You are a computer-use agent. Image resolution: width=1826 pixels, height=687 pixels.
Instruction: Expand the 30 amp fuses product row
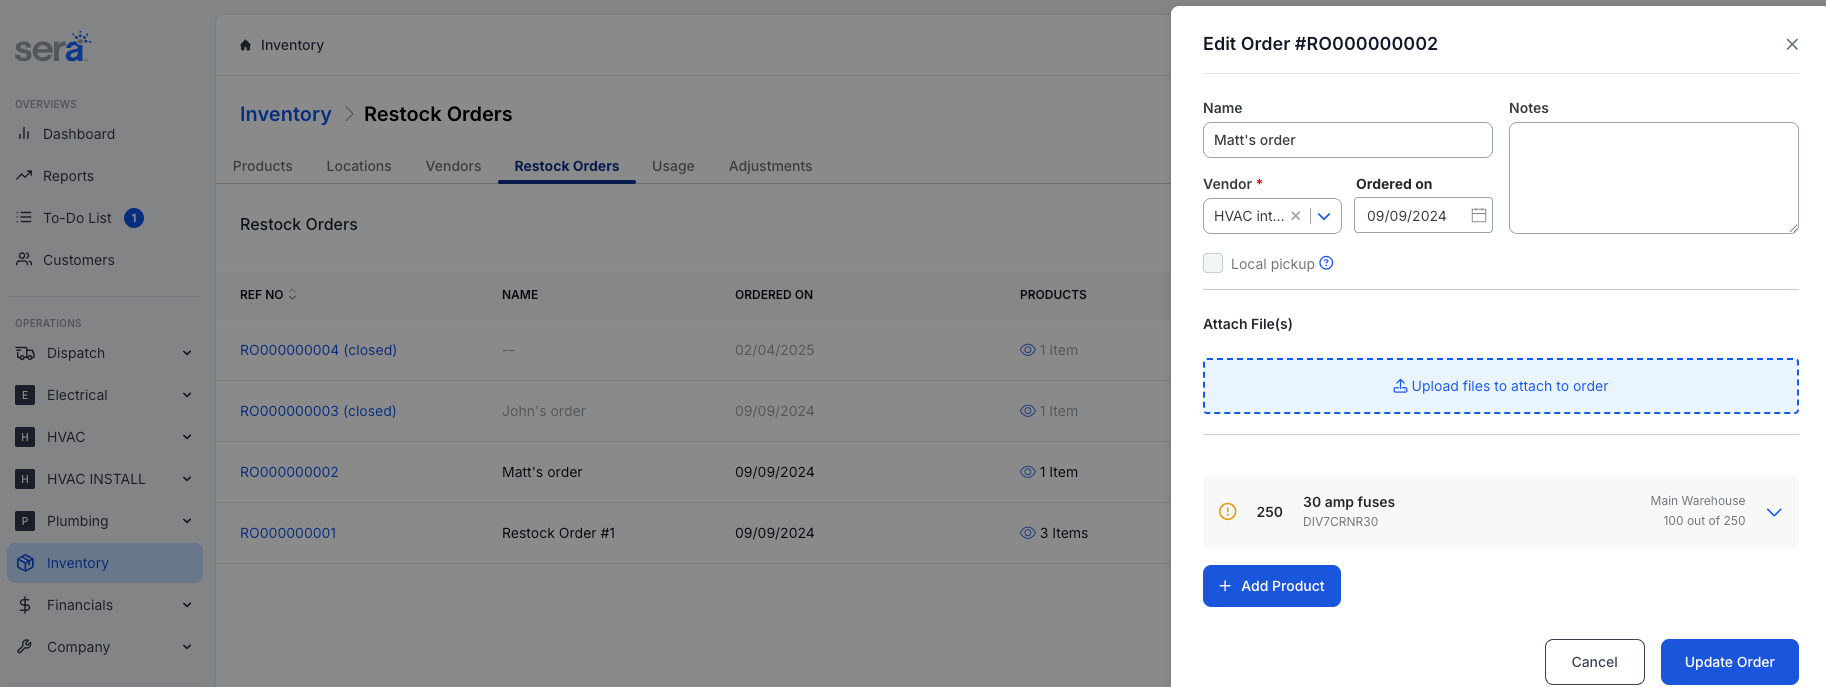[x=1774, y=512]
